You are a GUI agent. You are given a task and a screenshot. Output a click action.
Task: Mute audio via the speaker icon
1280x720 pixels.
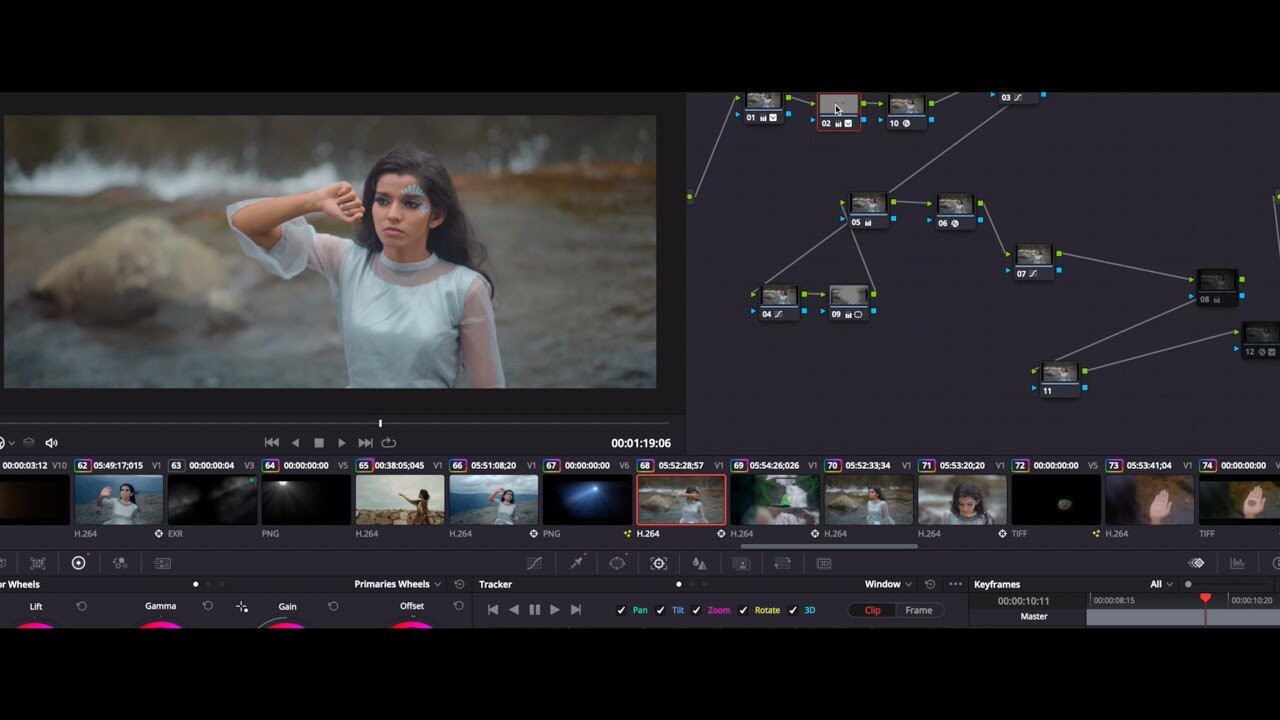point(50,442)
